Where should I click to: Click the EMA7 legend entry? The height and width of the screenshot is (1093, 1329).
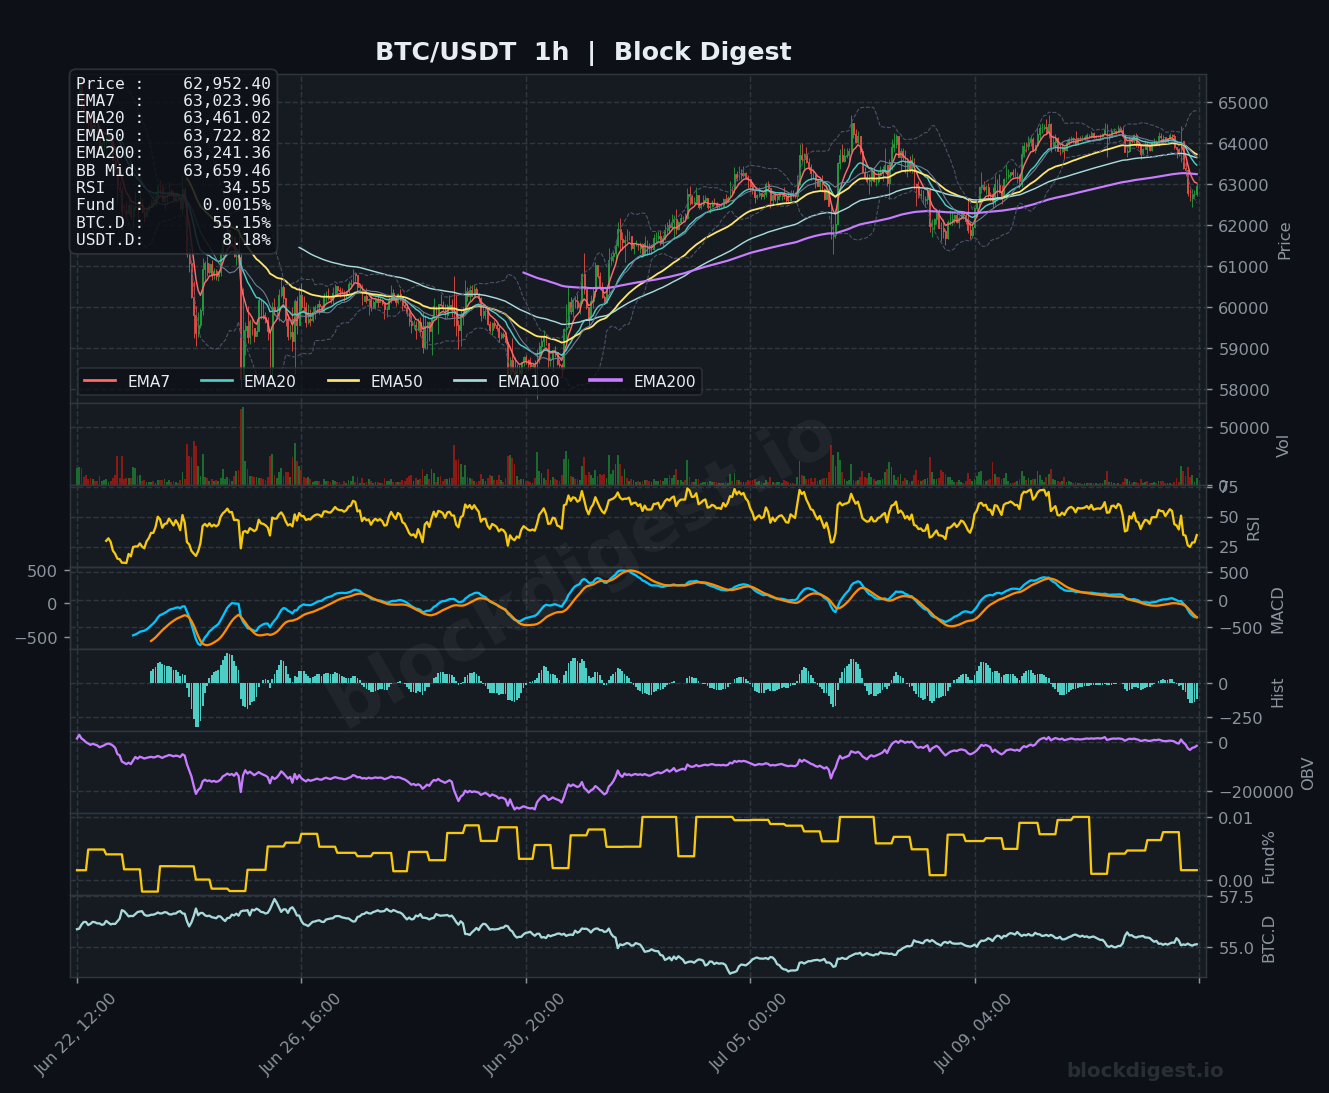tap(127, 381)
